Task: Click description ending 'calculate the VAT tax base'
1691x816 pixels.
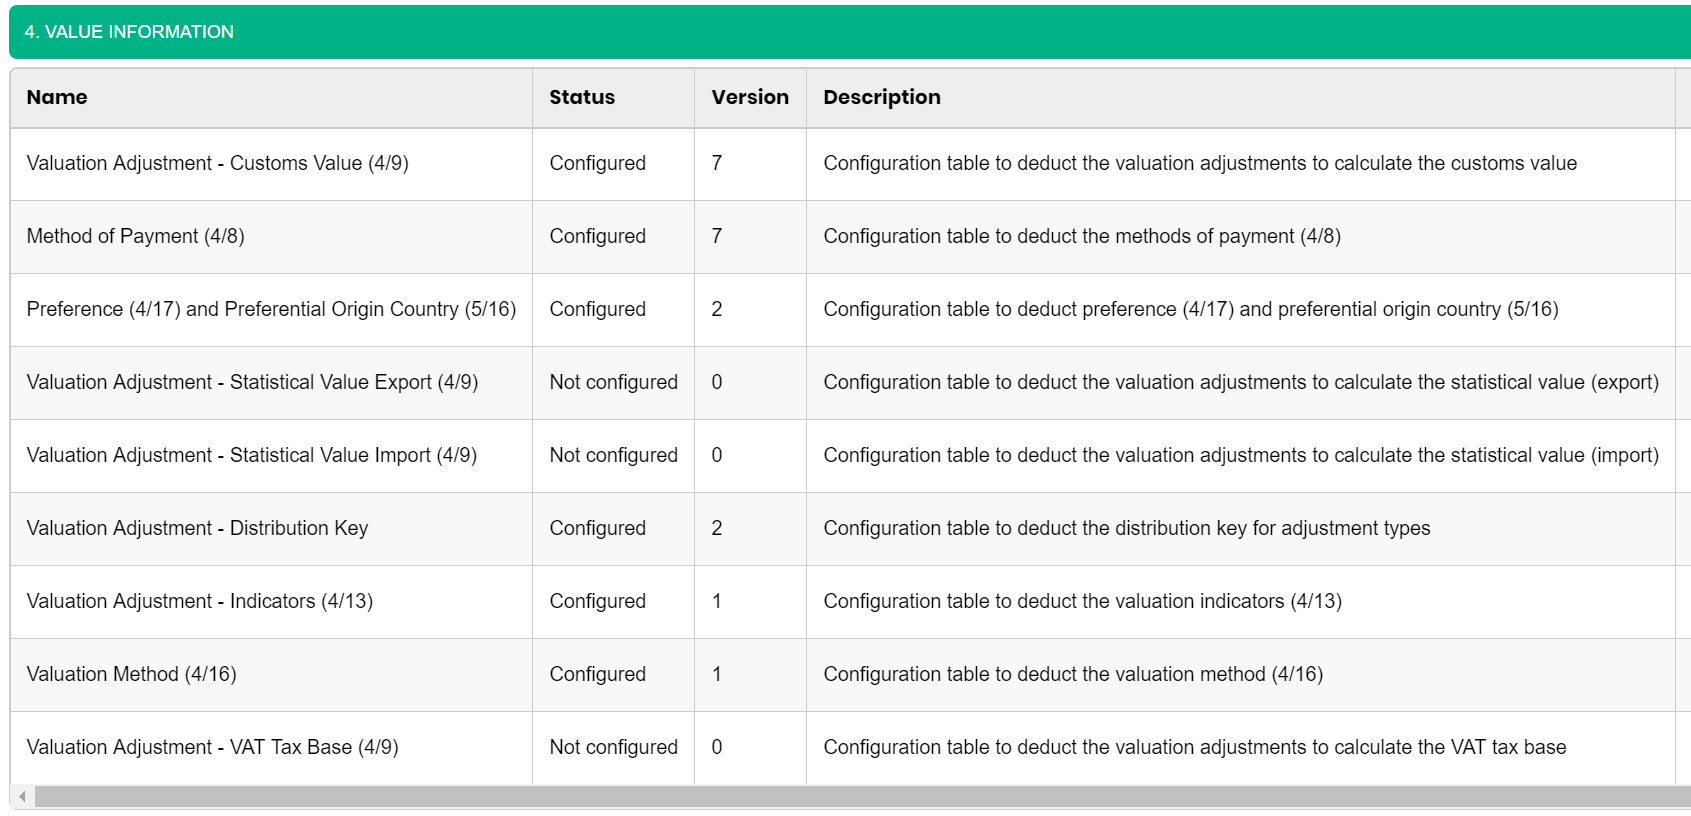Action: [1195, 747]
